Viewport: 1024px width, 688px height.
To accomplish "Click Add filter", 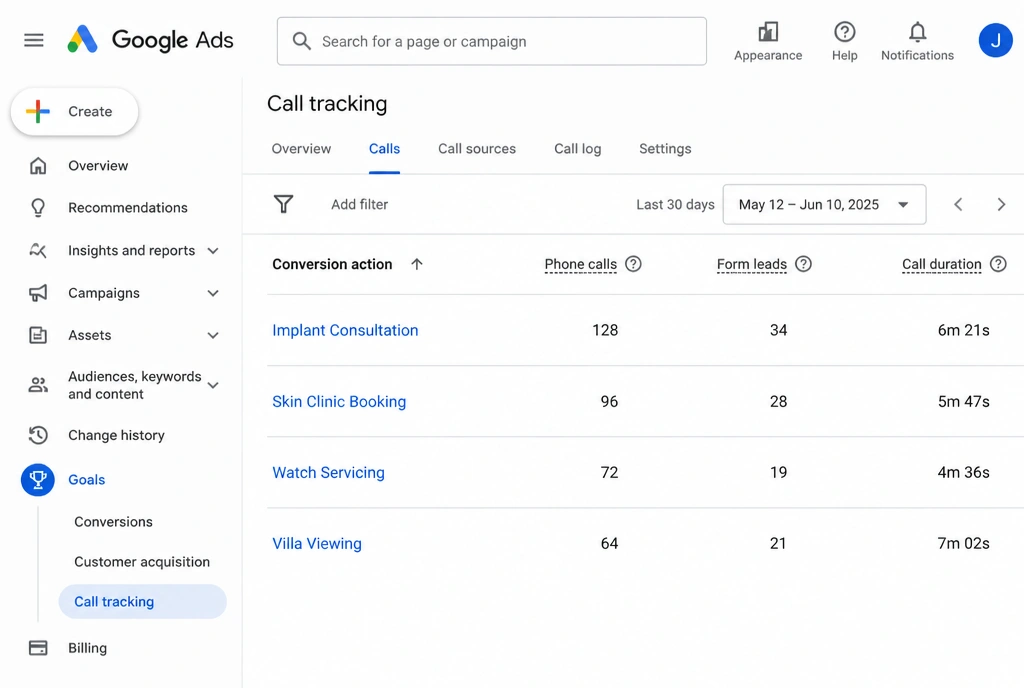I will click(x=359, y=204).
